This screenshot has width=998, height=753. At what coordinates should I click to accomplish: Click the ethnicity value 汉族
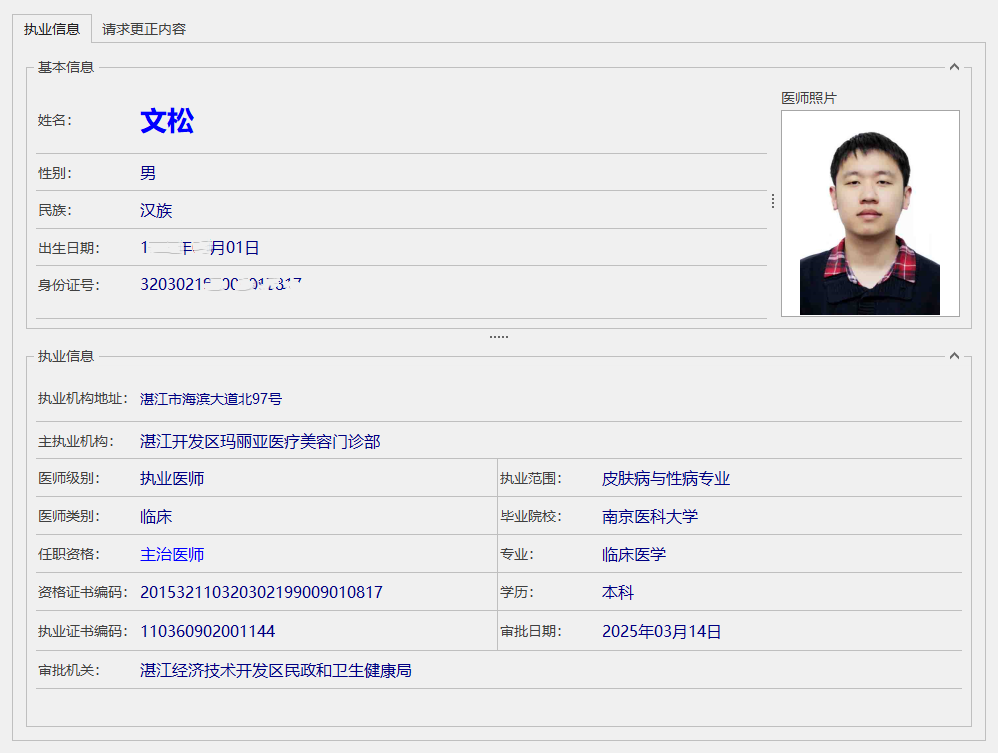coord(156,211)
